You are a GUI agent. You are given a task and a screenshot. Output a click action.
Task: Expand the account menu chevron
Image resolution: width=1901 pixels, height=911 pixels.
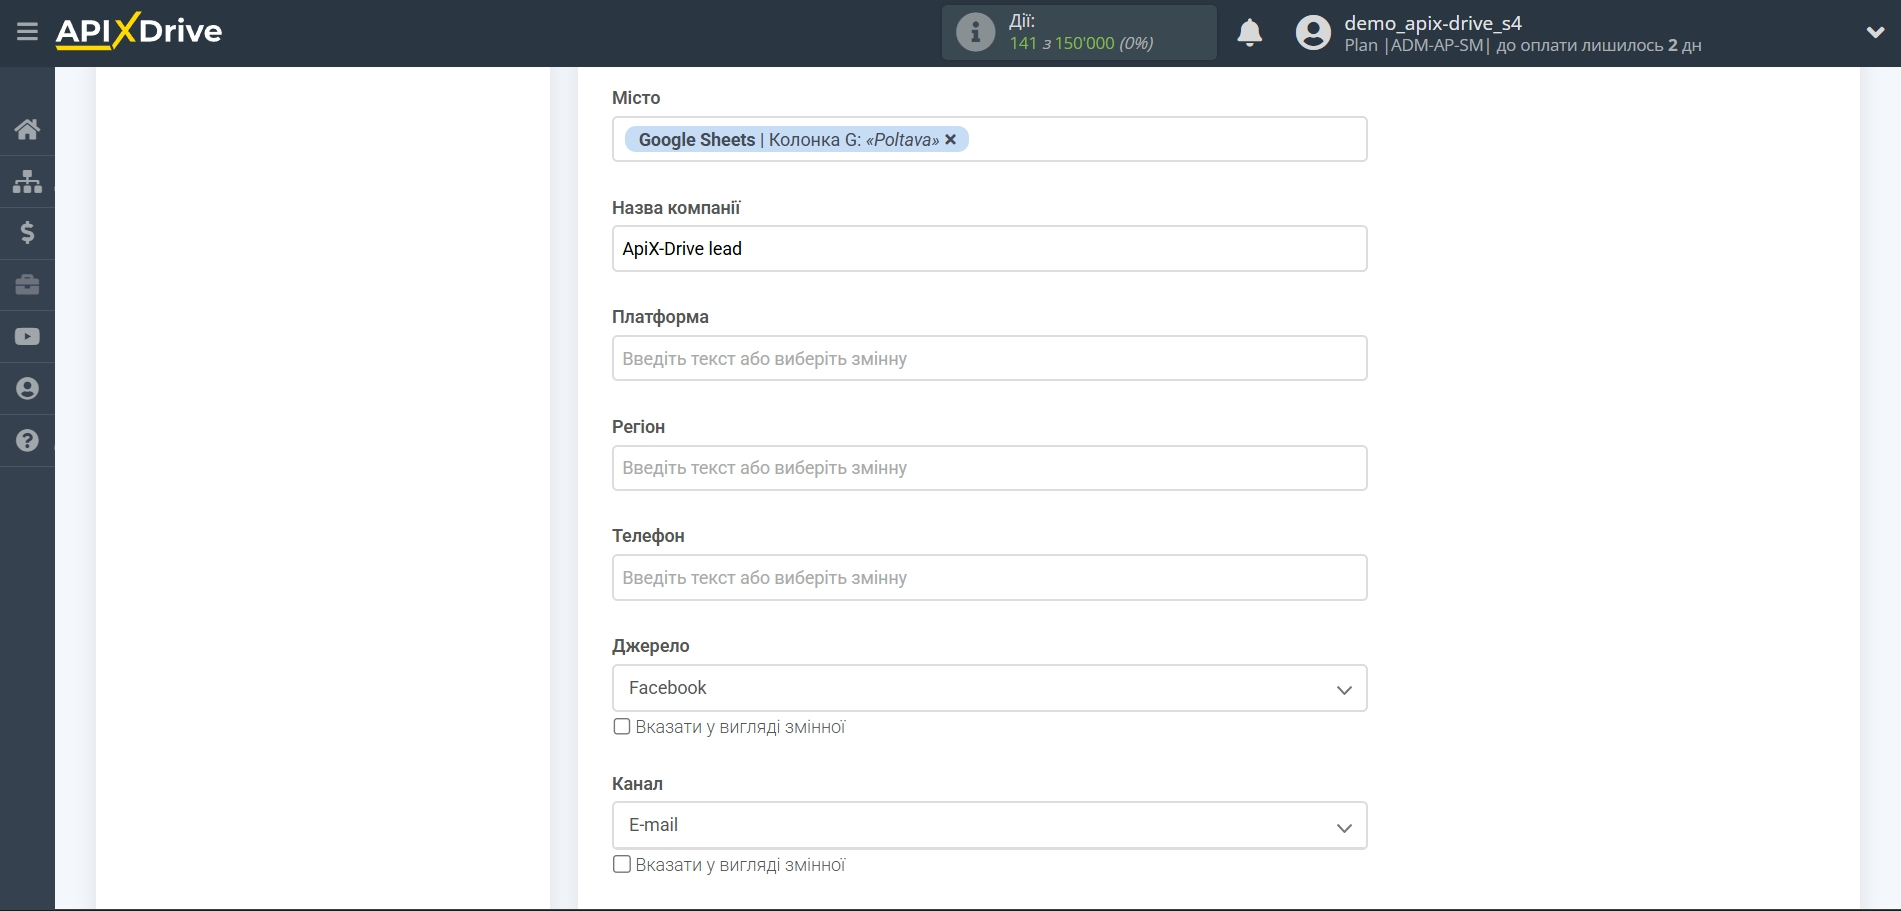point(1875,33)
